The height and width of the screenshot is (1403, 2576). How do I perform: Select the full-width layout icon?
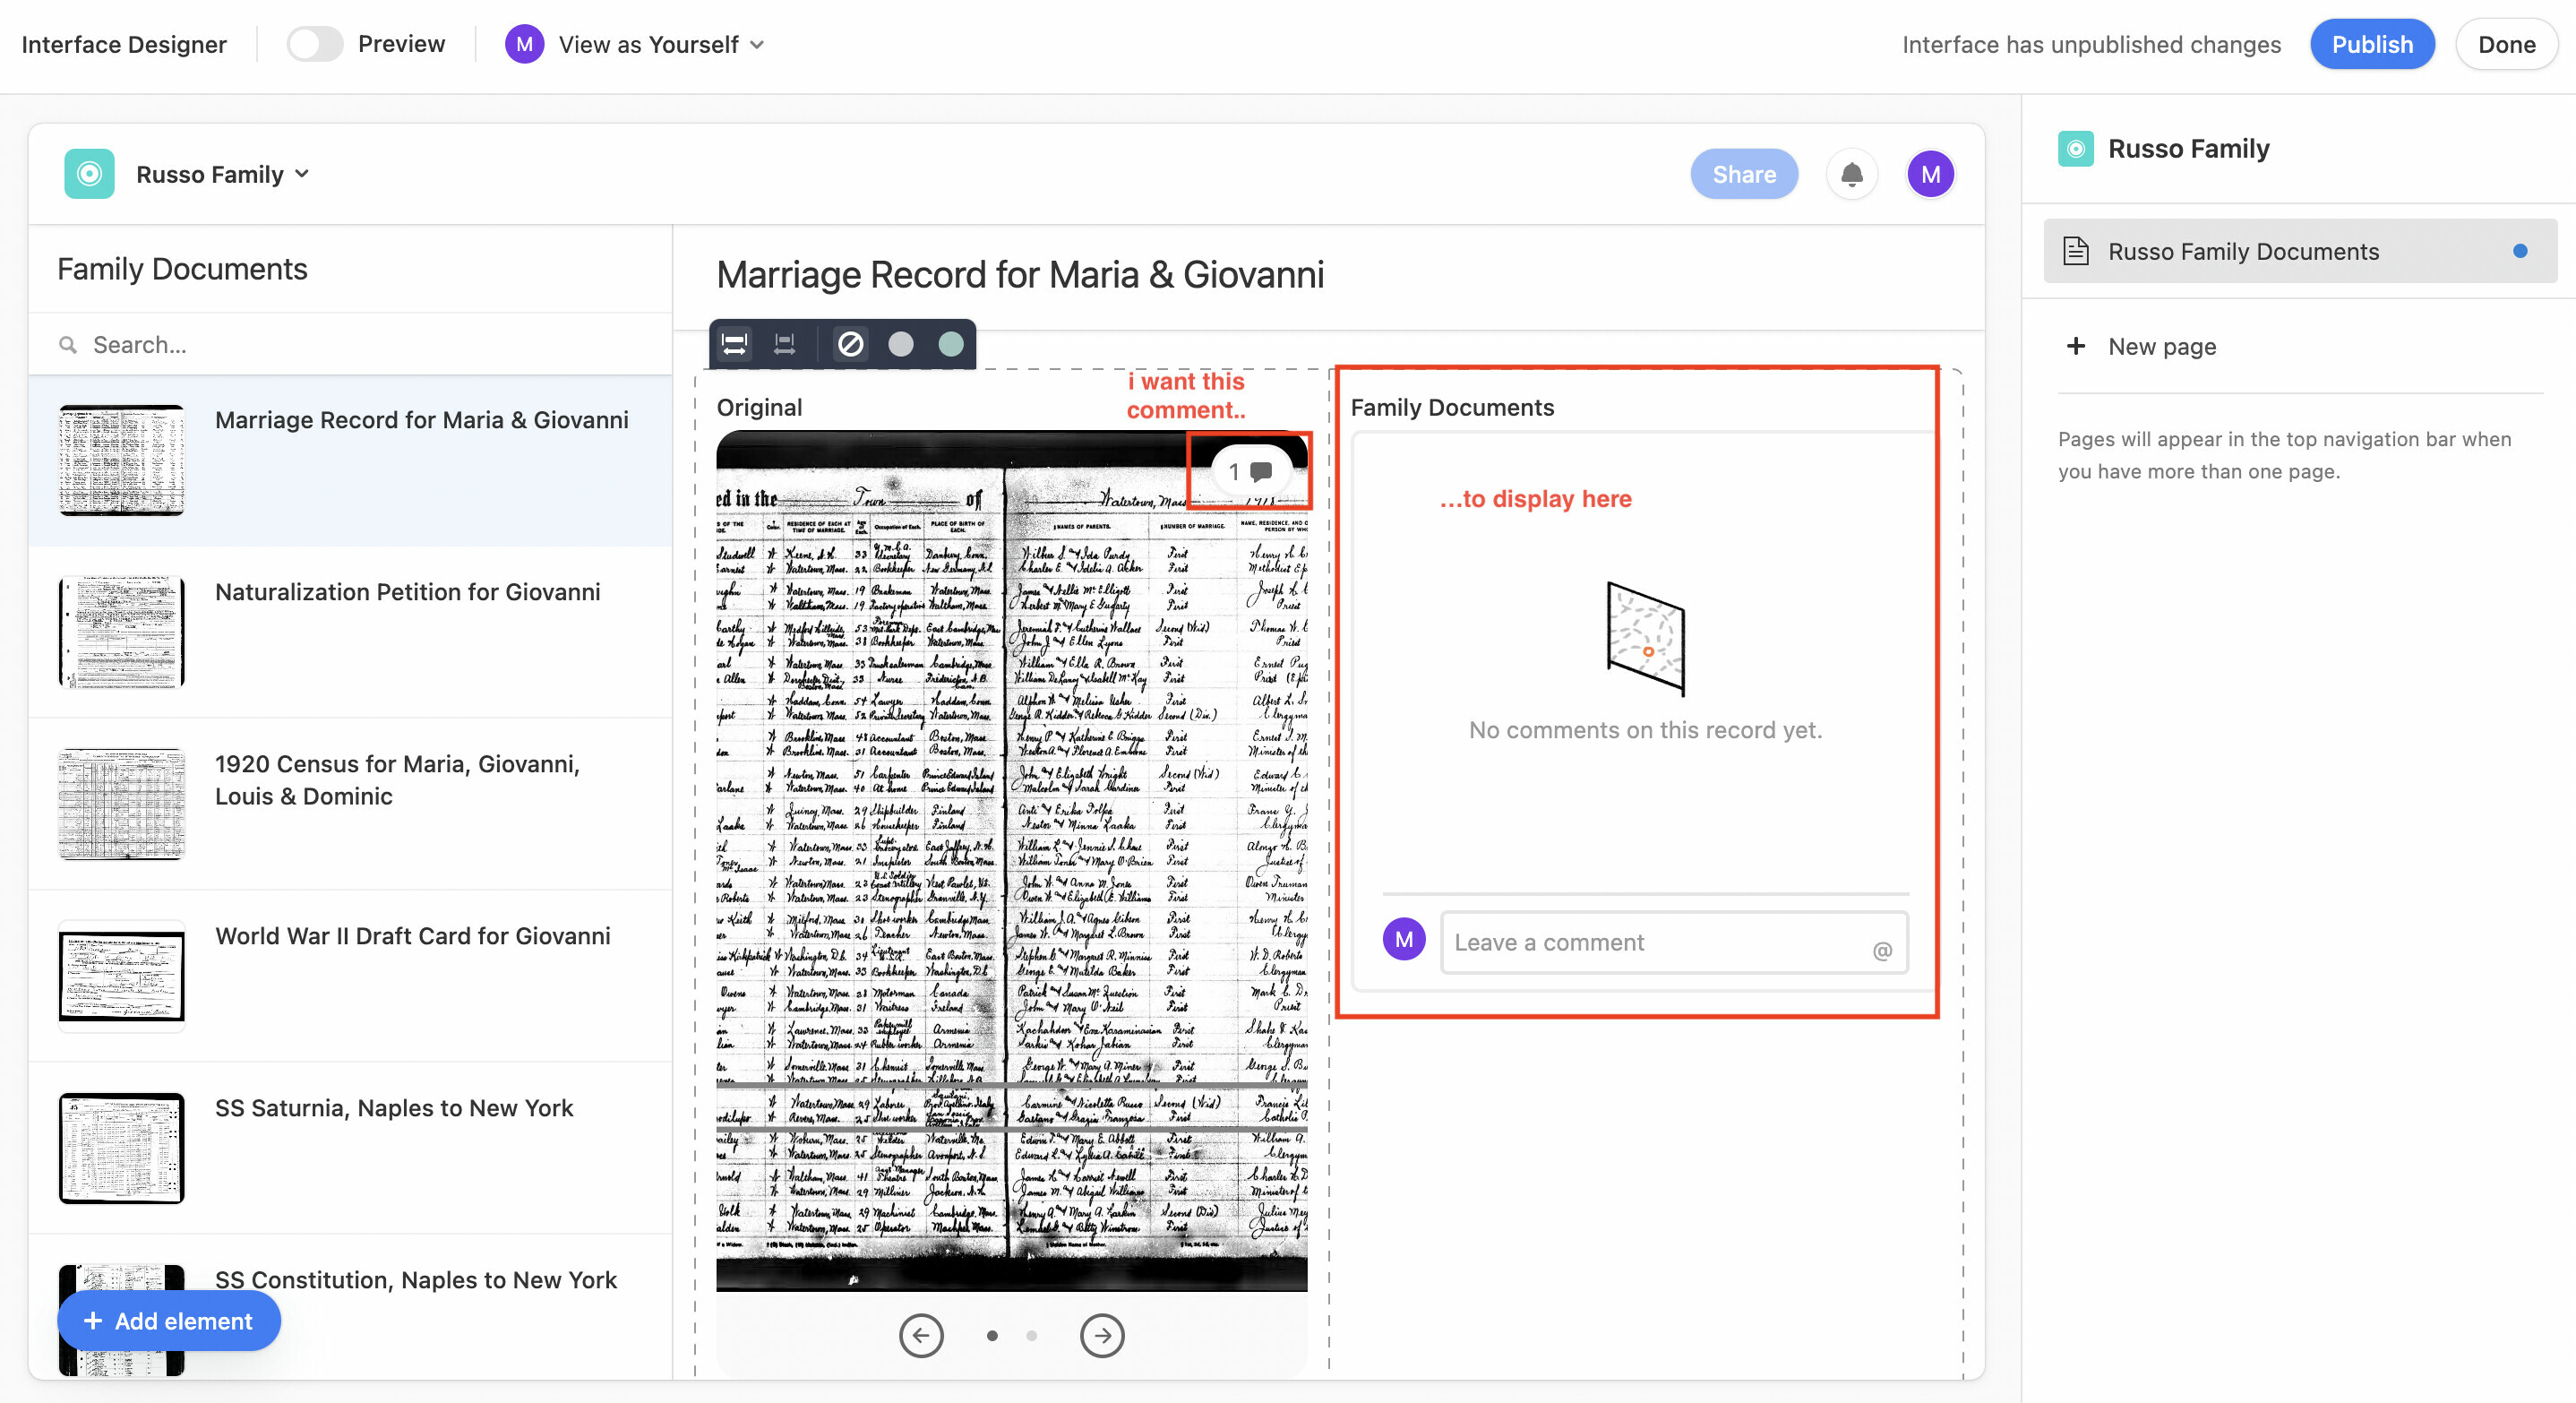point(734,344)
